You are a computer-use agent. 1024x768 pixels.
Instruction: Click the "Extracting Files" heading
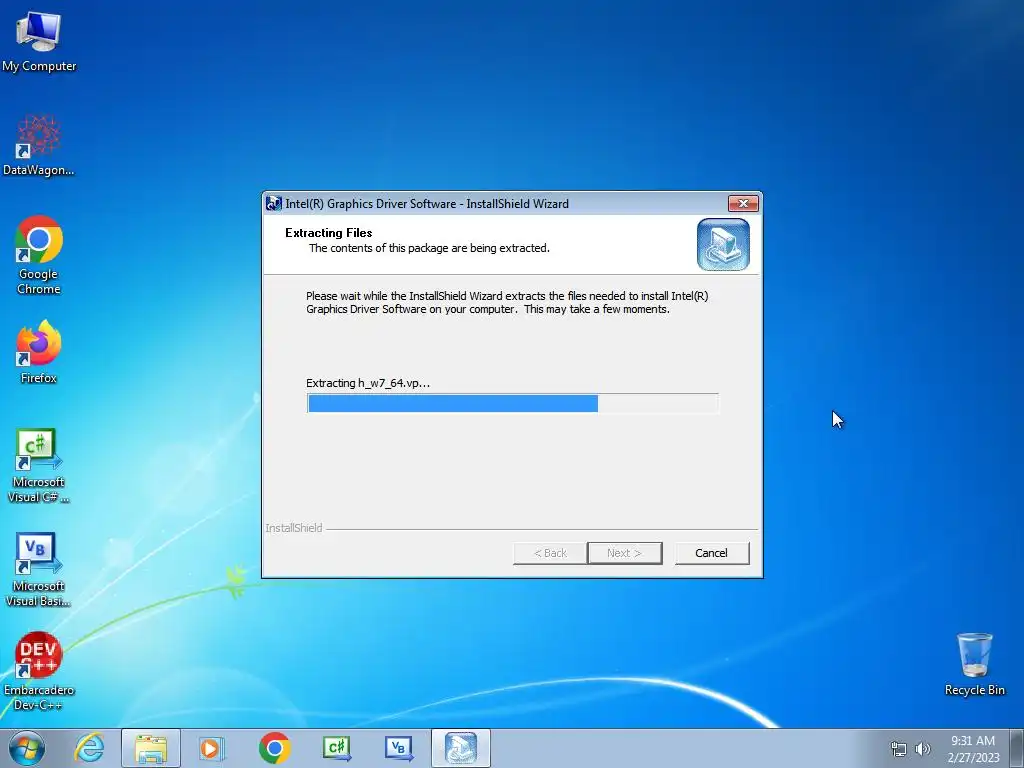click(328, 232)
